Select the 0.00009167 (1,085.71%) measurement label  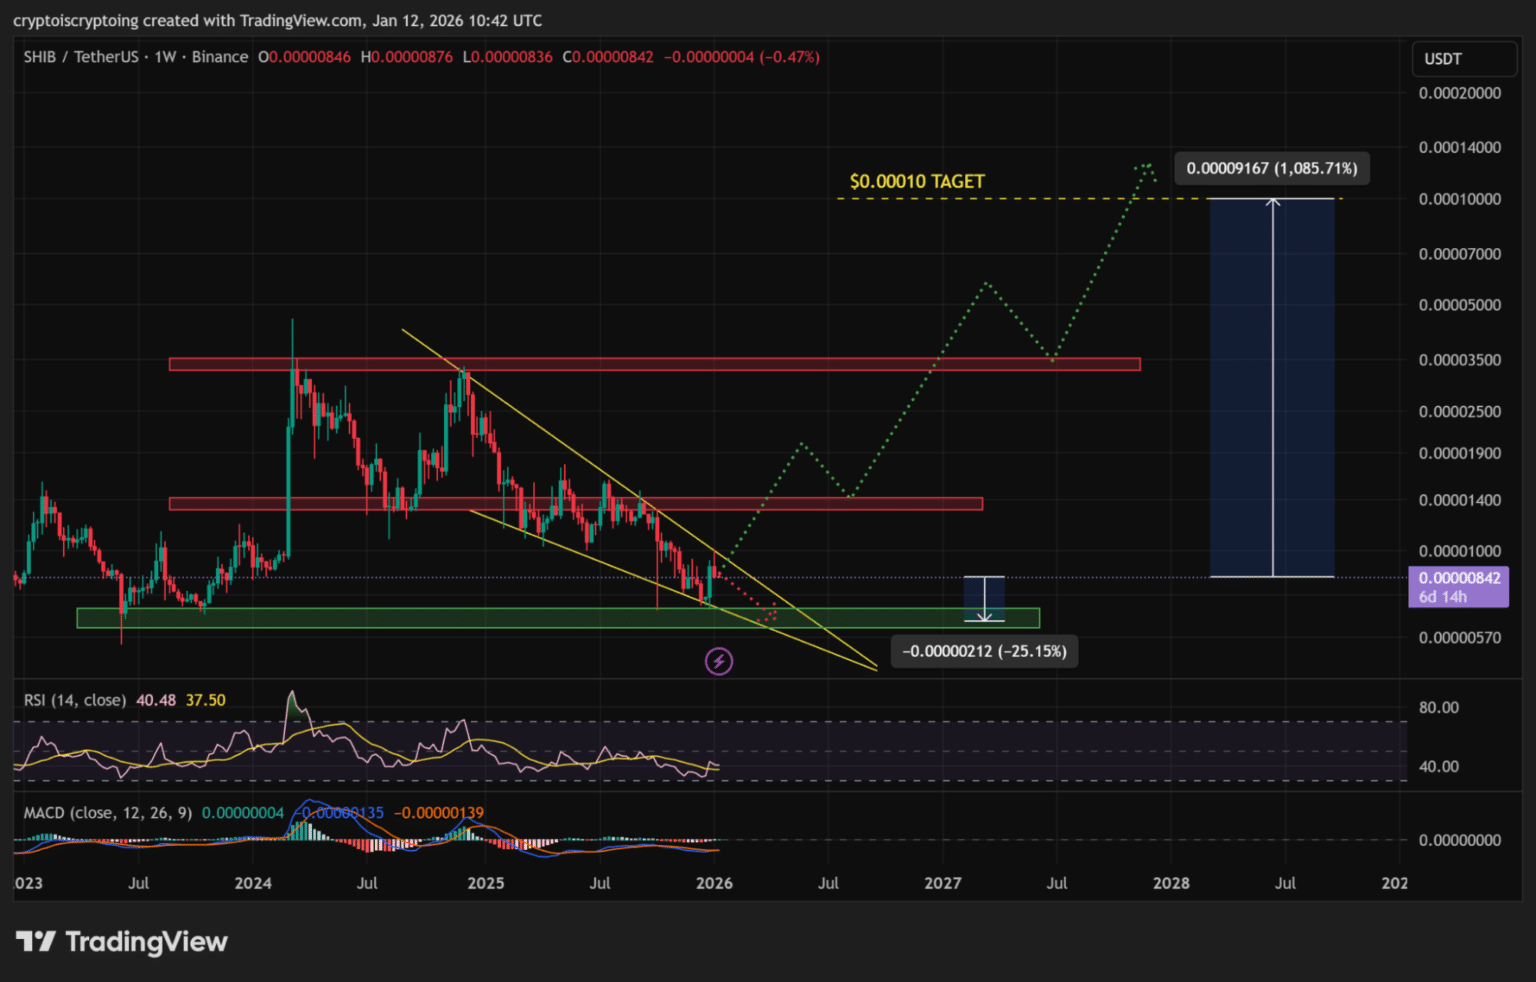[1271, 168]
